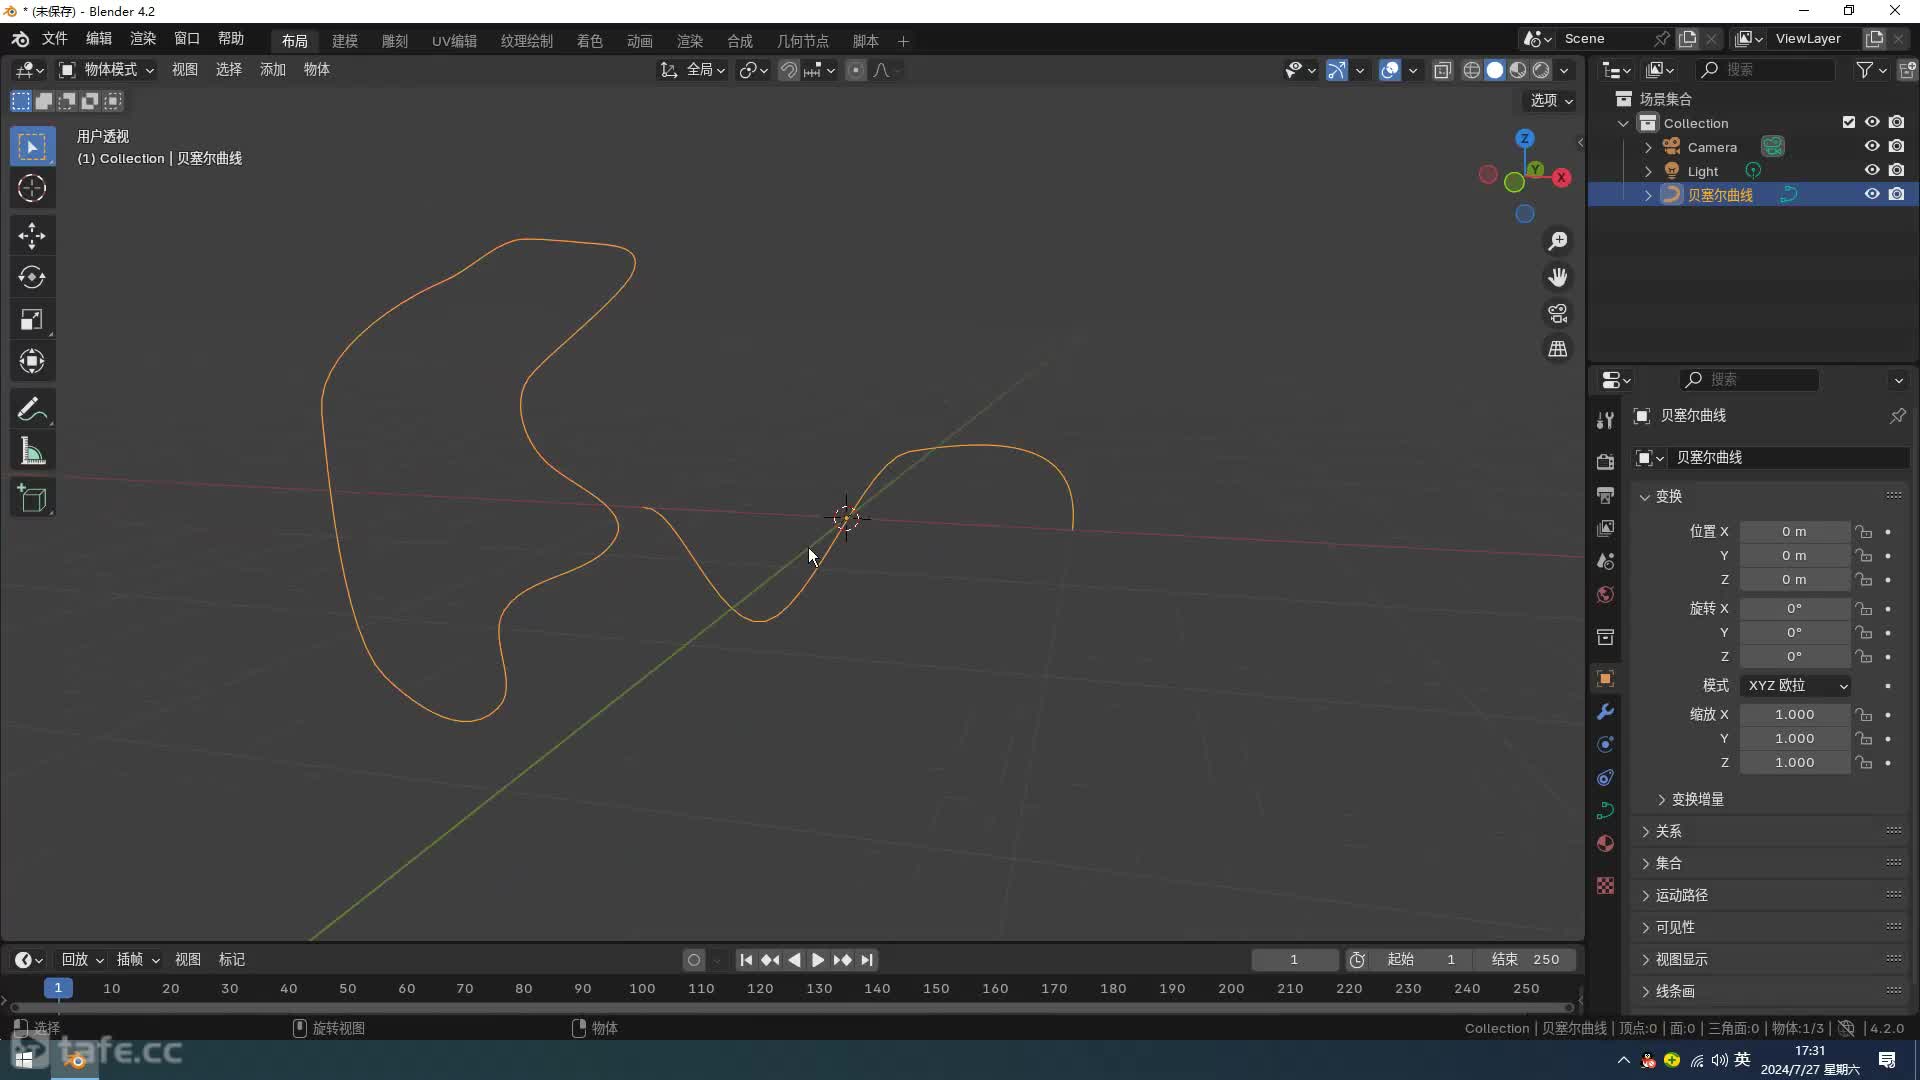Open the 选项 options dropdown
The height and width of the screenshot is (1080, 1920).
[1551, 100]
